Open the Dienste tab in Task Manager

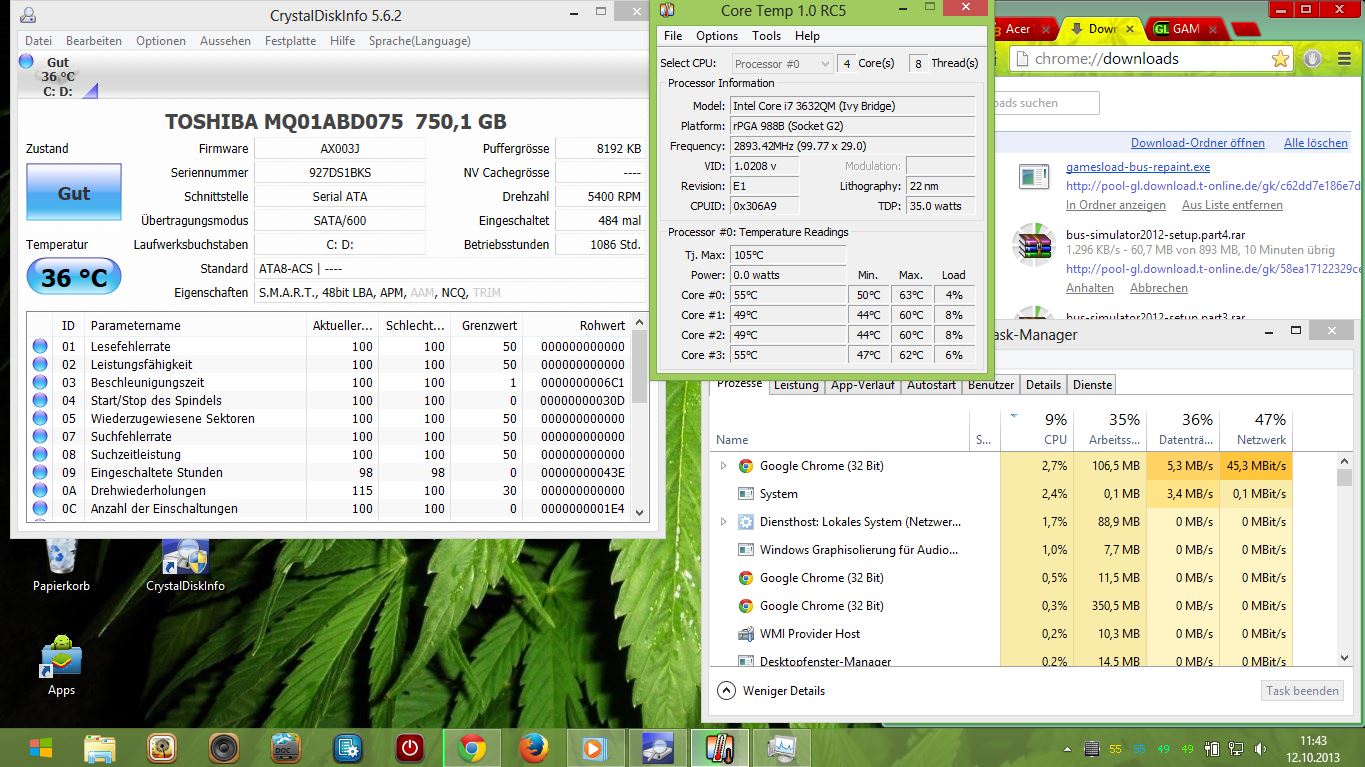[x=1091, y=385]
